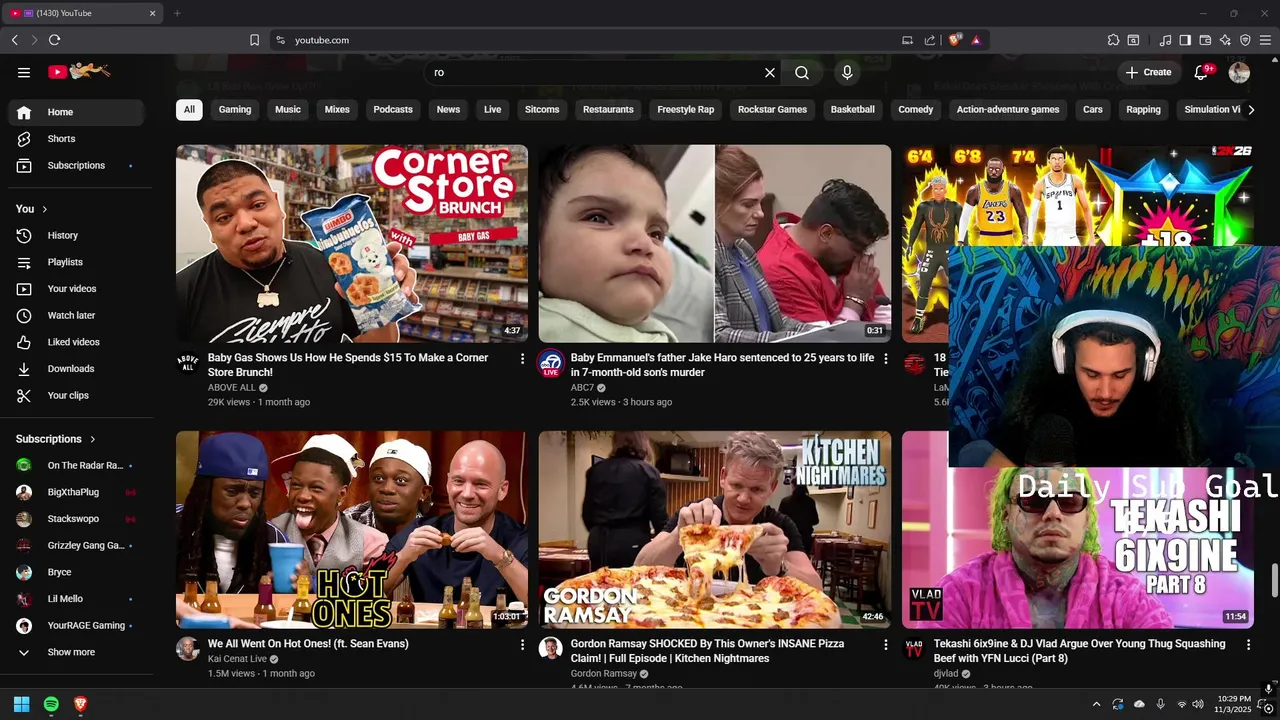Bookmark this page icon

click(254, 40)
